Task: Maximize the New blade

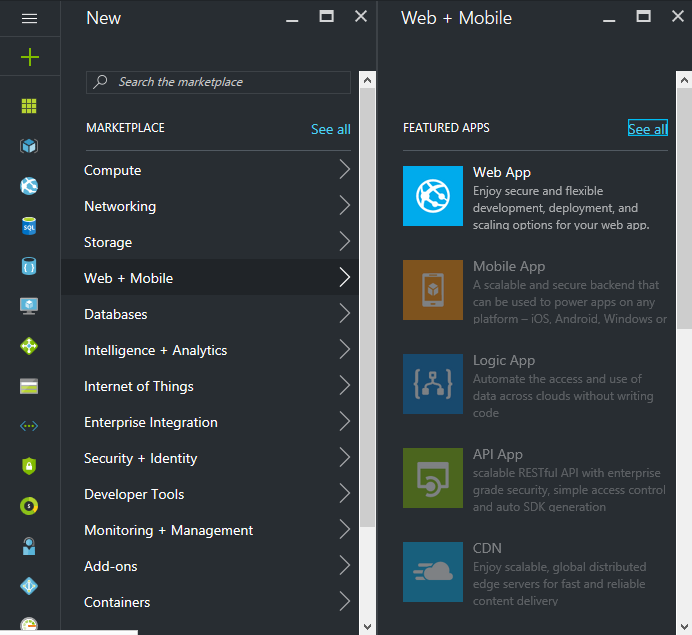Action: [327, 17]
